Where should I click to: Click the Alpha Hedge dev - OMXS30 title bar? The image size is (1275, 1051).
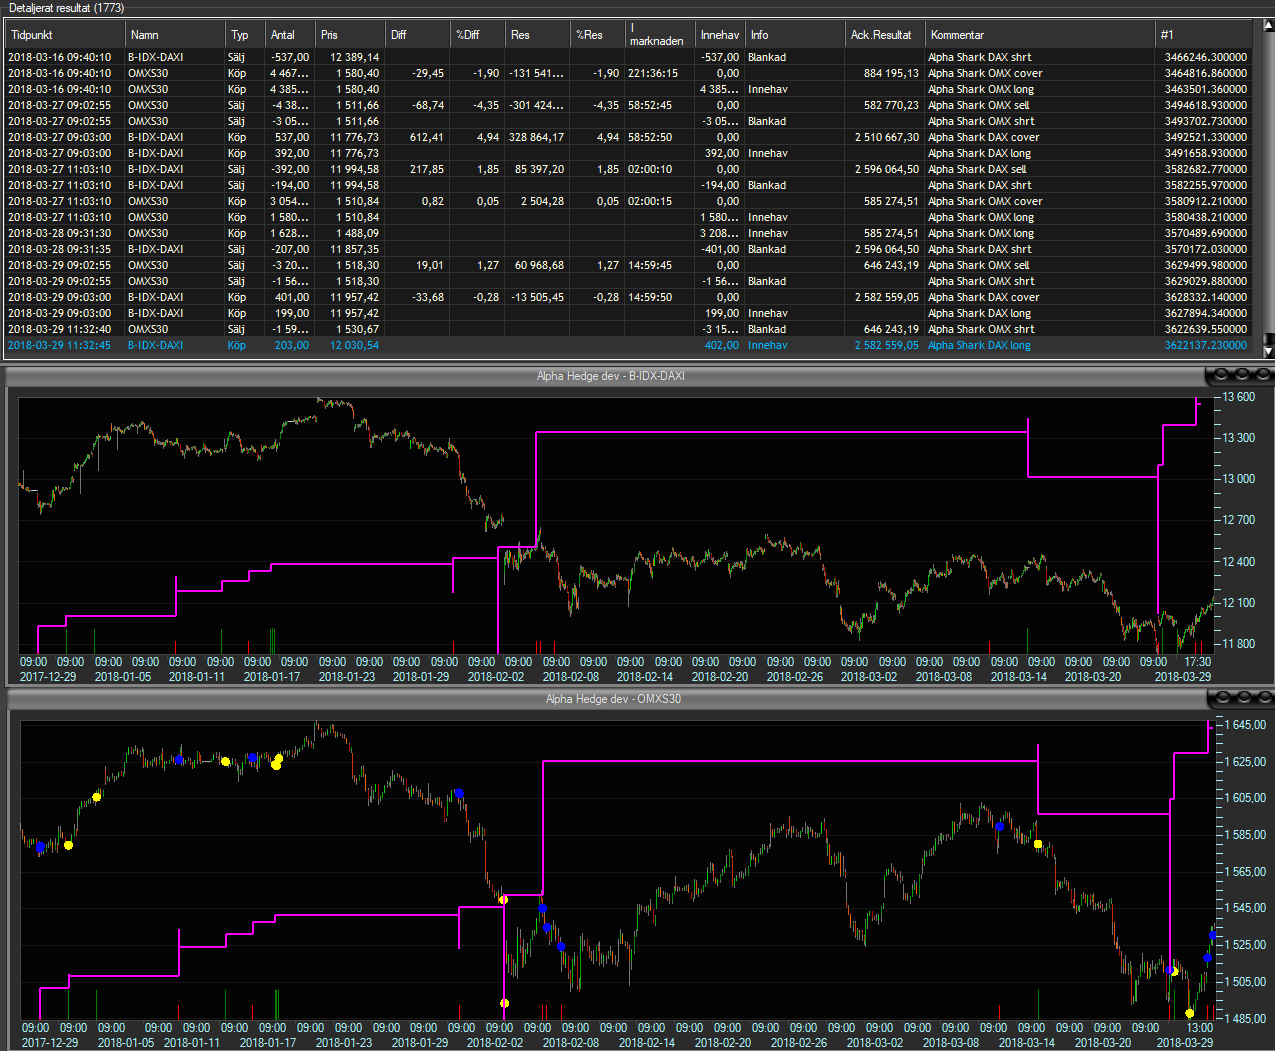pyautogui.click(x=613, y=698)
